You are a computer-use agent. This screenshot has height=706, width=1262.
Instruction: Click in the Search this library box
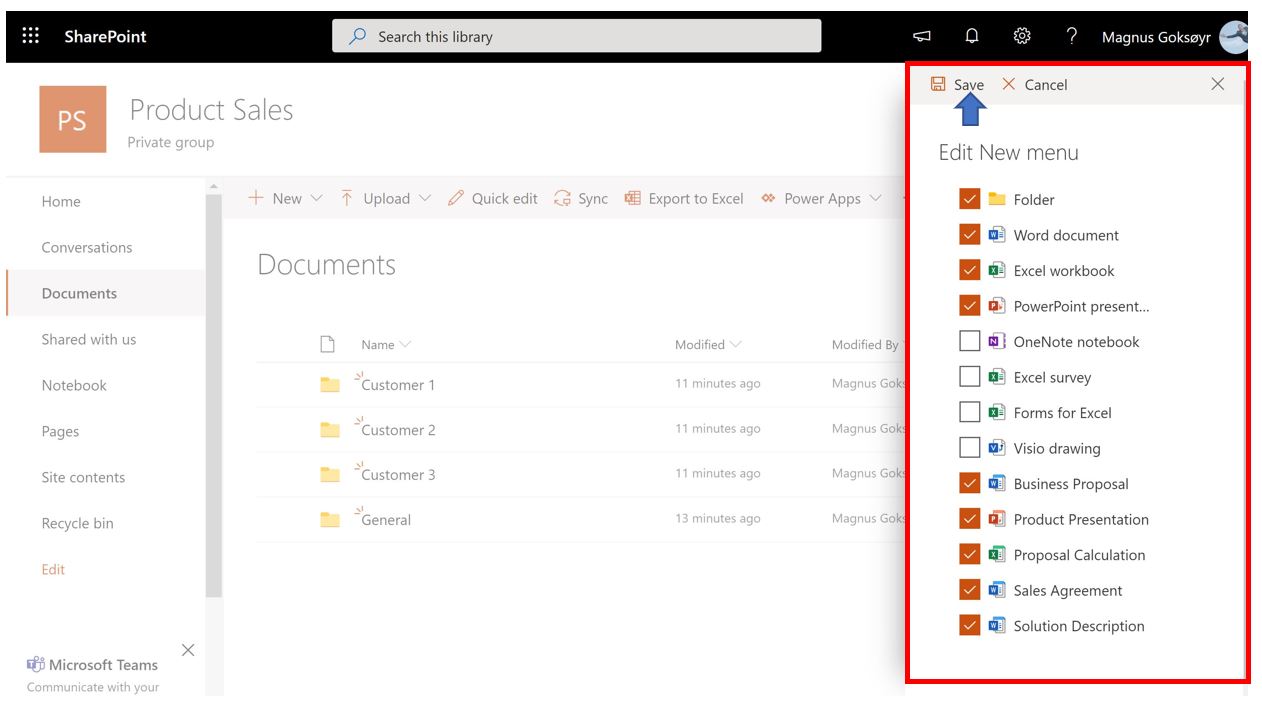click(576, 37)
